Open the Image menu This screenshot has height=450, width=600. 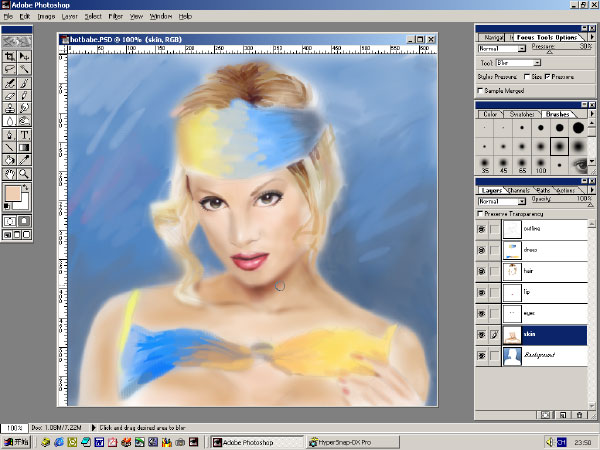(x=46, y=16)
